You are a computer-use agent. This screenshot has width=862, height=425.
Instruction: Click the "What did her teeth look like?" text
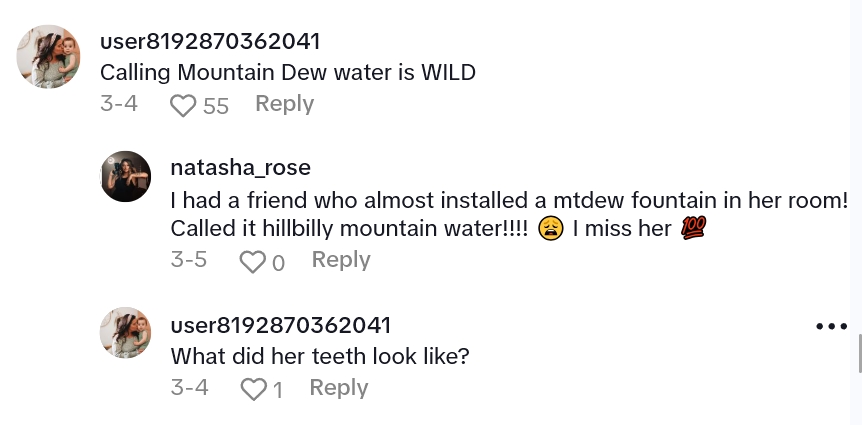tap(320, 356)
